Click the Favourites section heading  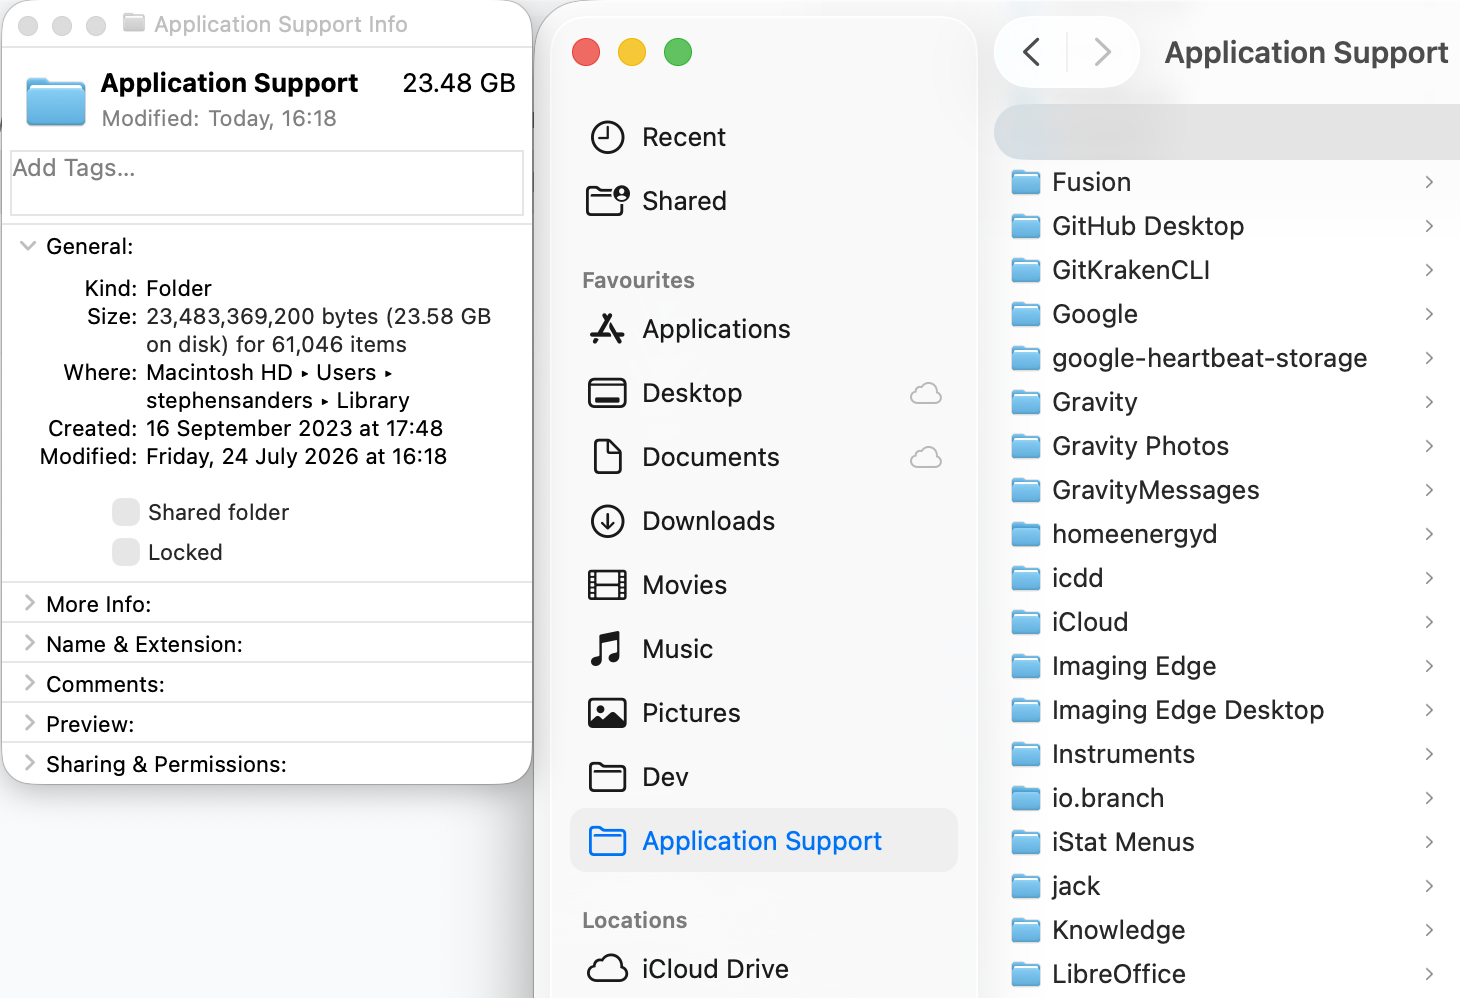(x=638, y=280)
